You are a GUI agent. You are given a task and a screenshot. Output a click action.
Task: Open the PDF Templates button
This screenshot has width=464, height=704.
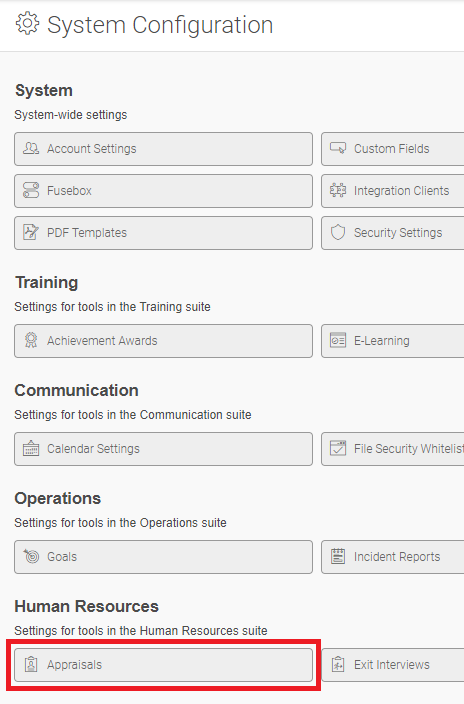click(x=164, y=233)
